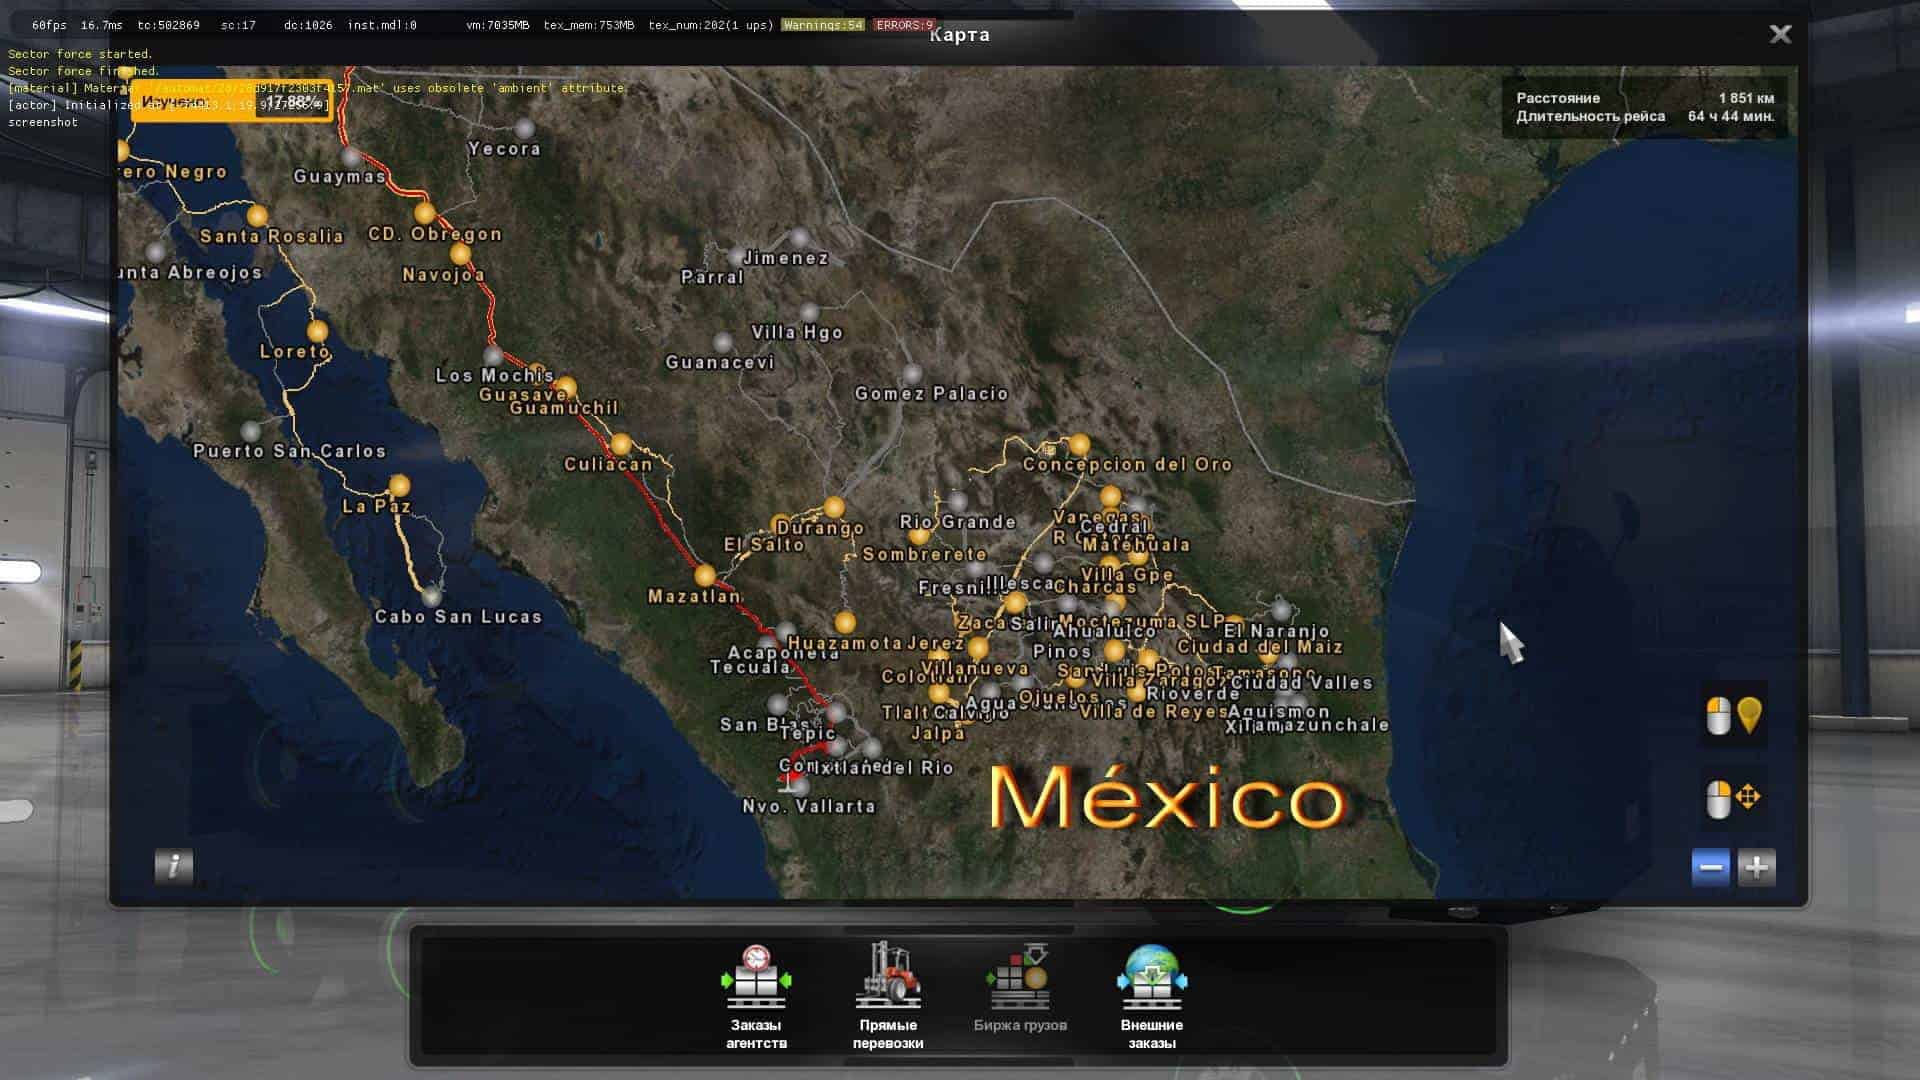The image size is (1920, 1080).
Task: Open Внешние заказы globe icon
Action: point(1152,978)
